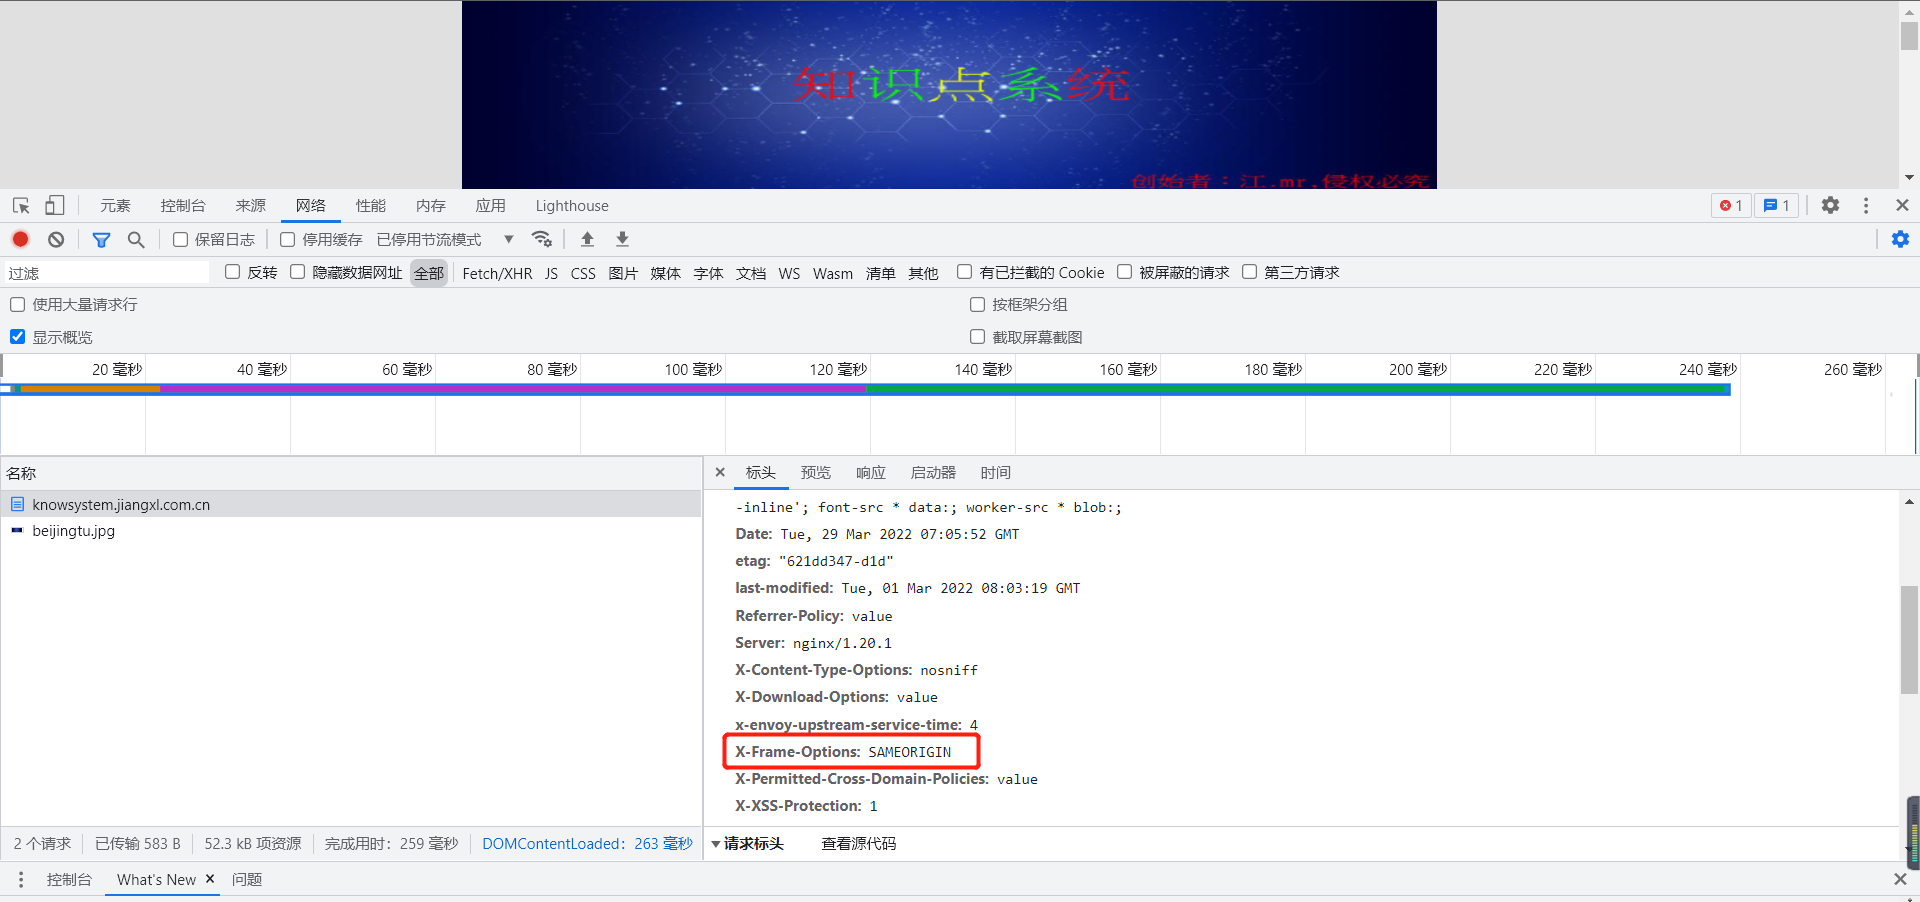Screen dimensions: 1920x902
Task: Open the three-dot DevTools menu
Action: (1866, 205)
